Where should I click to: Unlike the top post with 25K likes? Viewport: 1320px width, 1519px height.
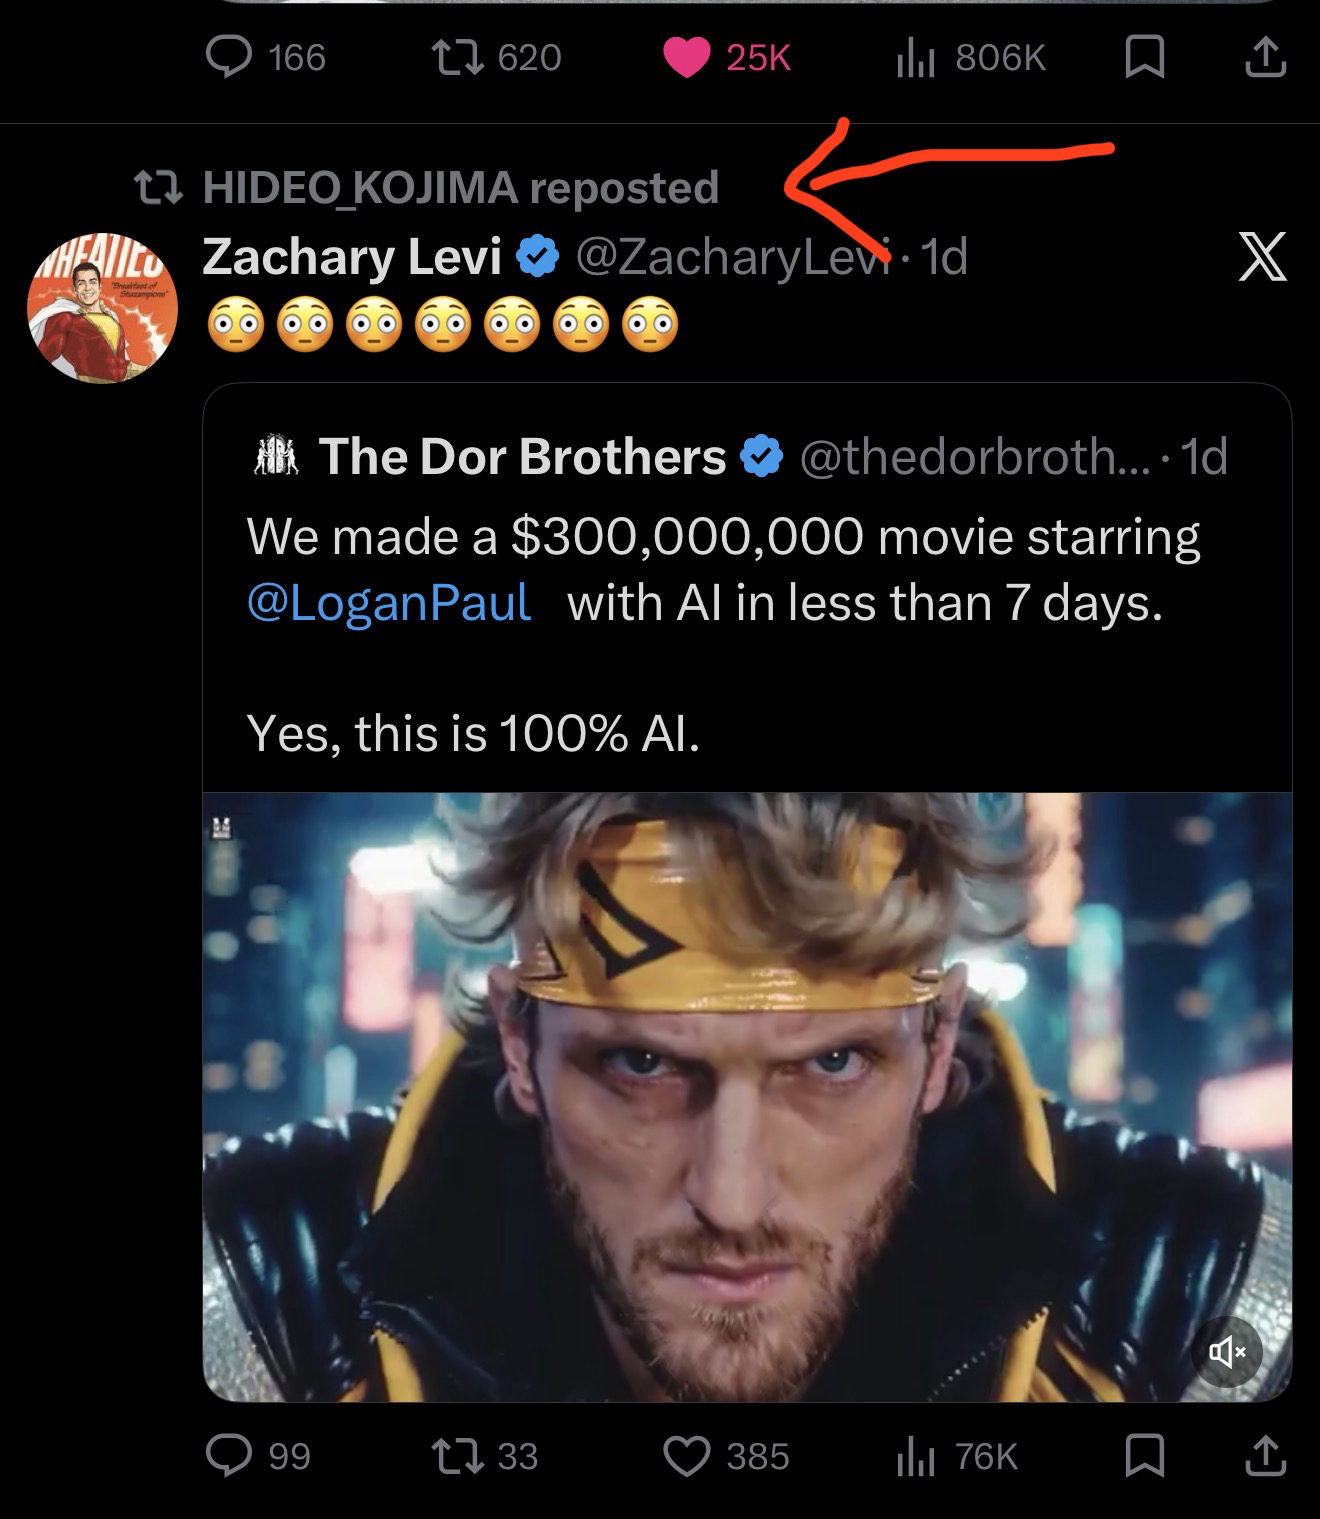coord(686,57)
